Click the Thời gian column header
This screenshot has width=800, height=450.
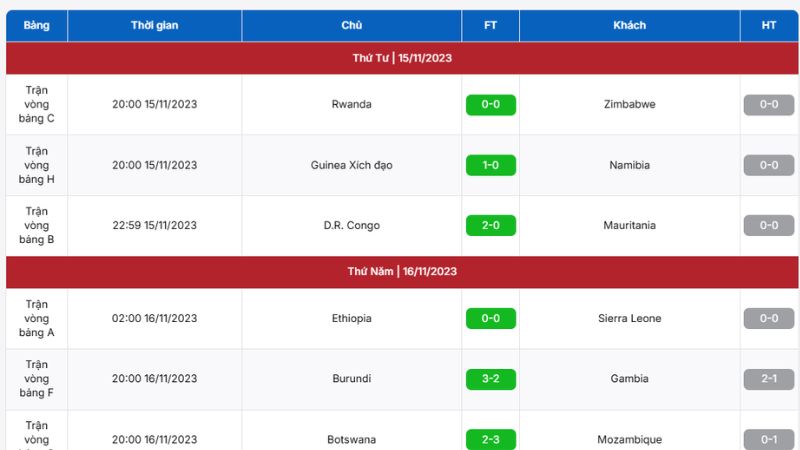click(x=154, y=25)
